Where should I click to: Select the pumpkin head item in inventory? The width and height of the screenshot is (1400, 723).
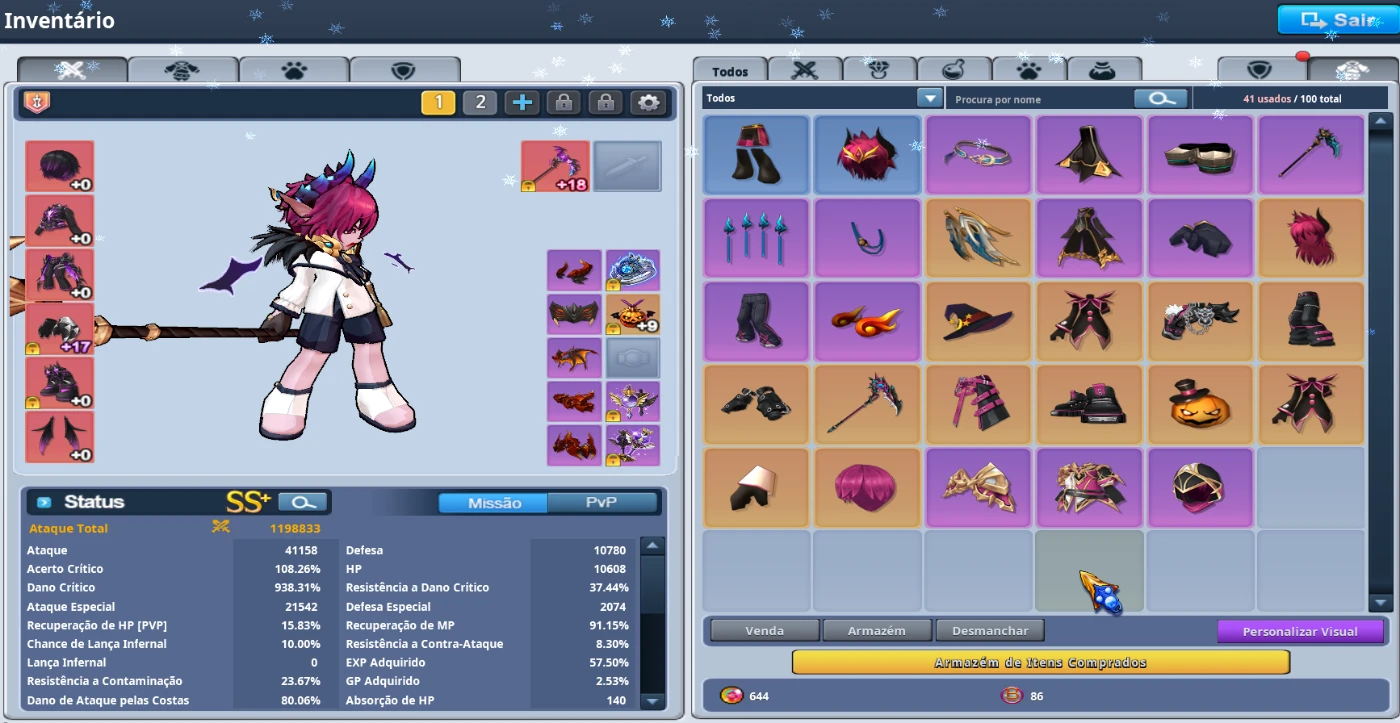click(x=1200, y=404)
